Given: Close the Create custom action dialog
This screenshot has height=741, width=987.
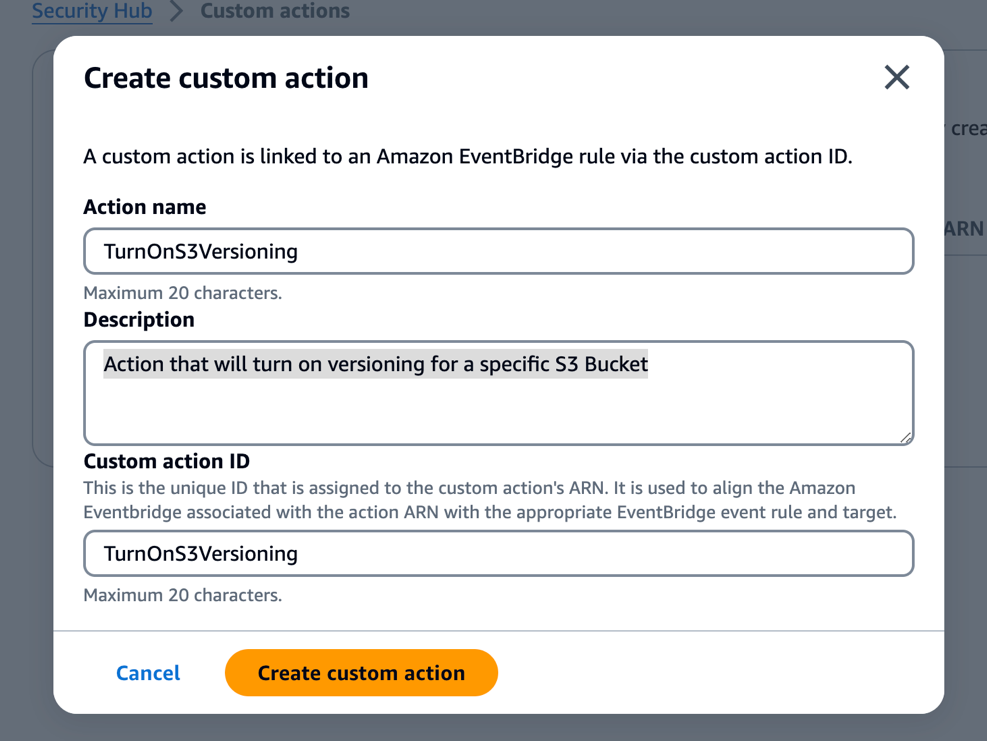Looking at the screenshot, I should (x=897, y=77).
